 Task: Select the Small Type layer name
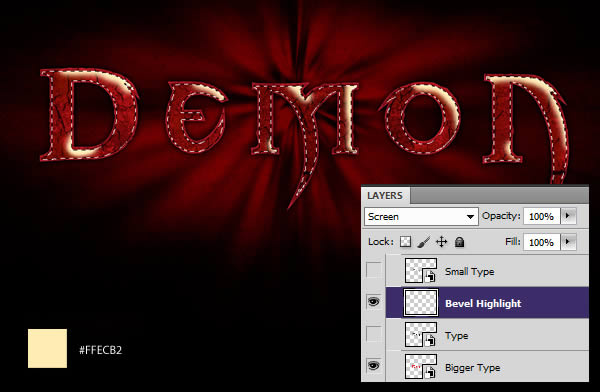pos(470,272)
